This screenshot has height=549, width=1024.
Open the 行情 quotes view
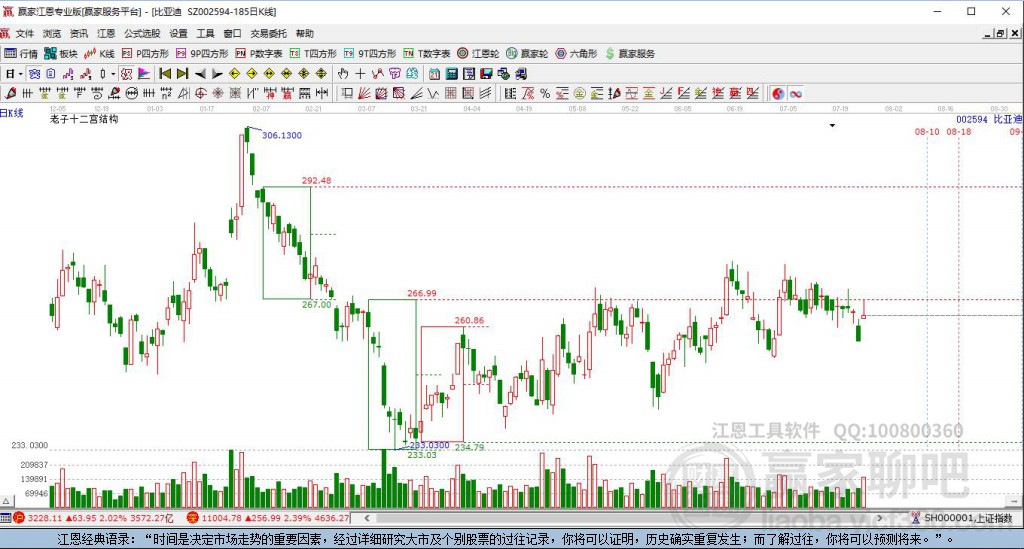[x=20, y=54]
